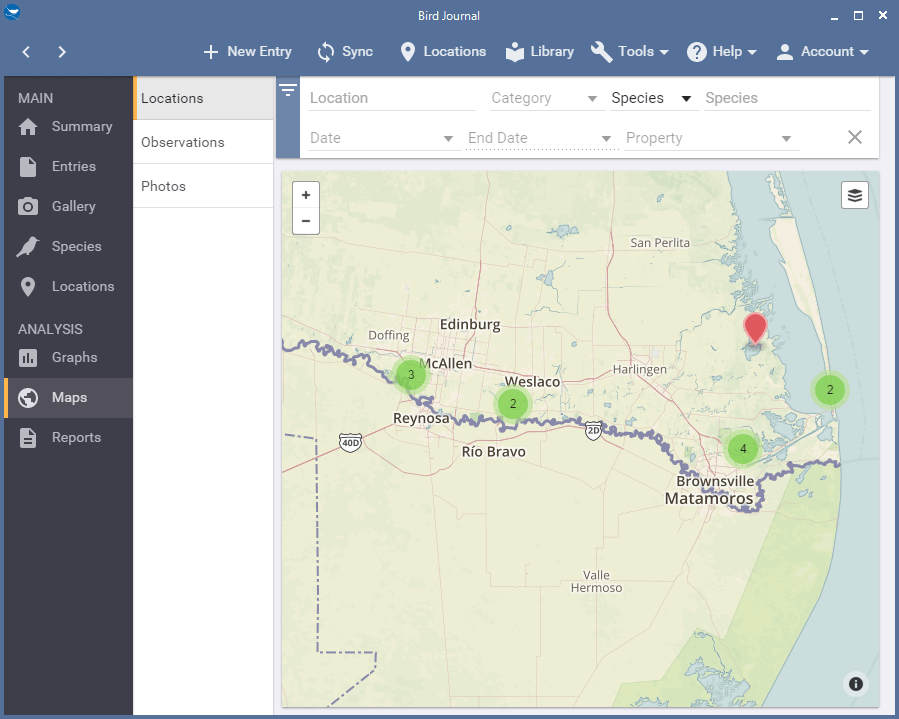899x719 pixels.
Task: Switch to the Observations map tab
Action: (204, 142)
